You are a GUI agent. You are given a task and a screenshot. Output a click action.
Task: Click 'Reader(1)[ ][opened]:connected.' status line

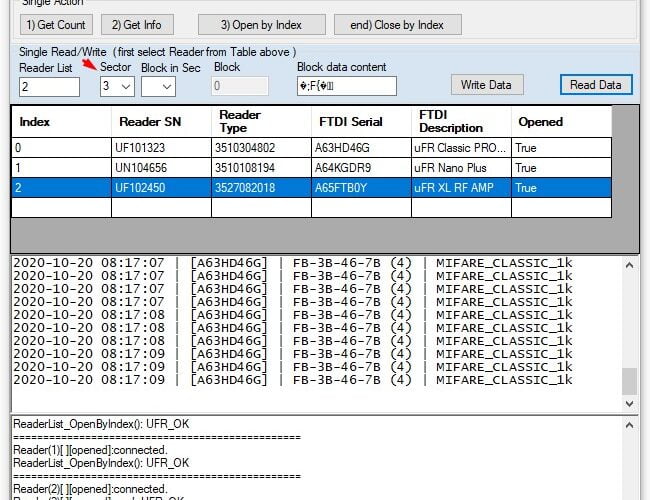90,450
